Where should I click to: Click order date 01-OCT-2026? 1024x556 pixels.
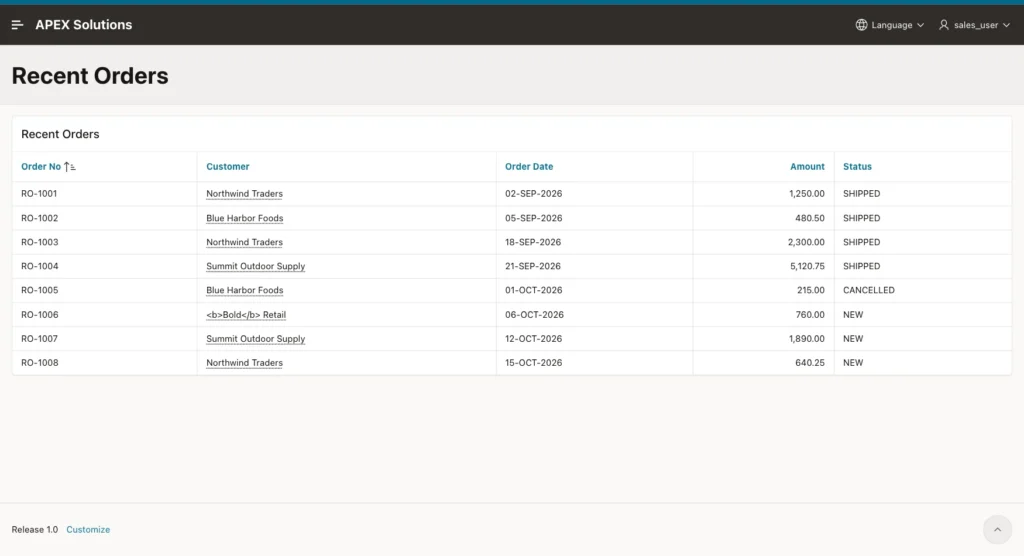[534, 290]
